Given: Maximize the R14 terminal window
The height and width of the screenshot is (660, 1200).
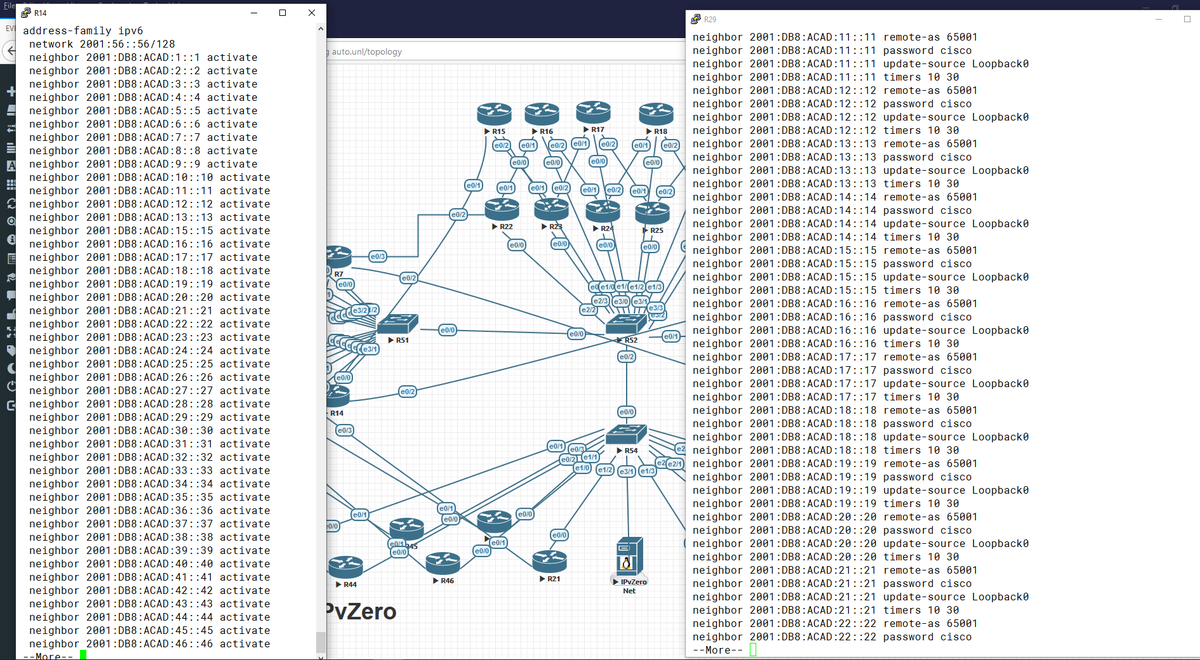Looking at the screenshot, I should 283,13.
